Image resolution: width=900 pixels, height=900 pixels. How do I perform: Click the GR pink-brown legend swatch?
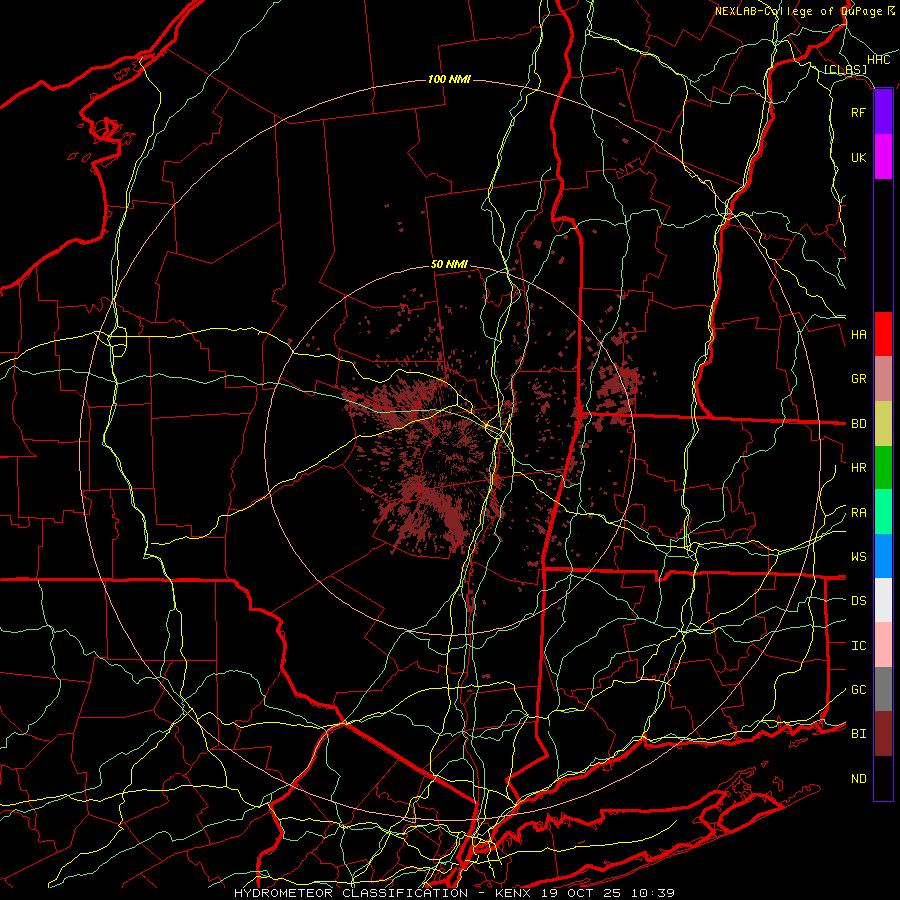point(883,379)
